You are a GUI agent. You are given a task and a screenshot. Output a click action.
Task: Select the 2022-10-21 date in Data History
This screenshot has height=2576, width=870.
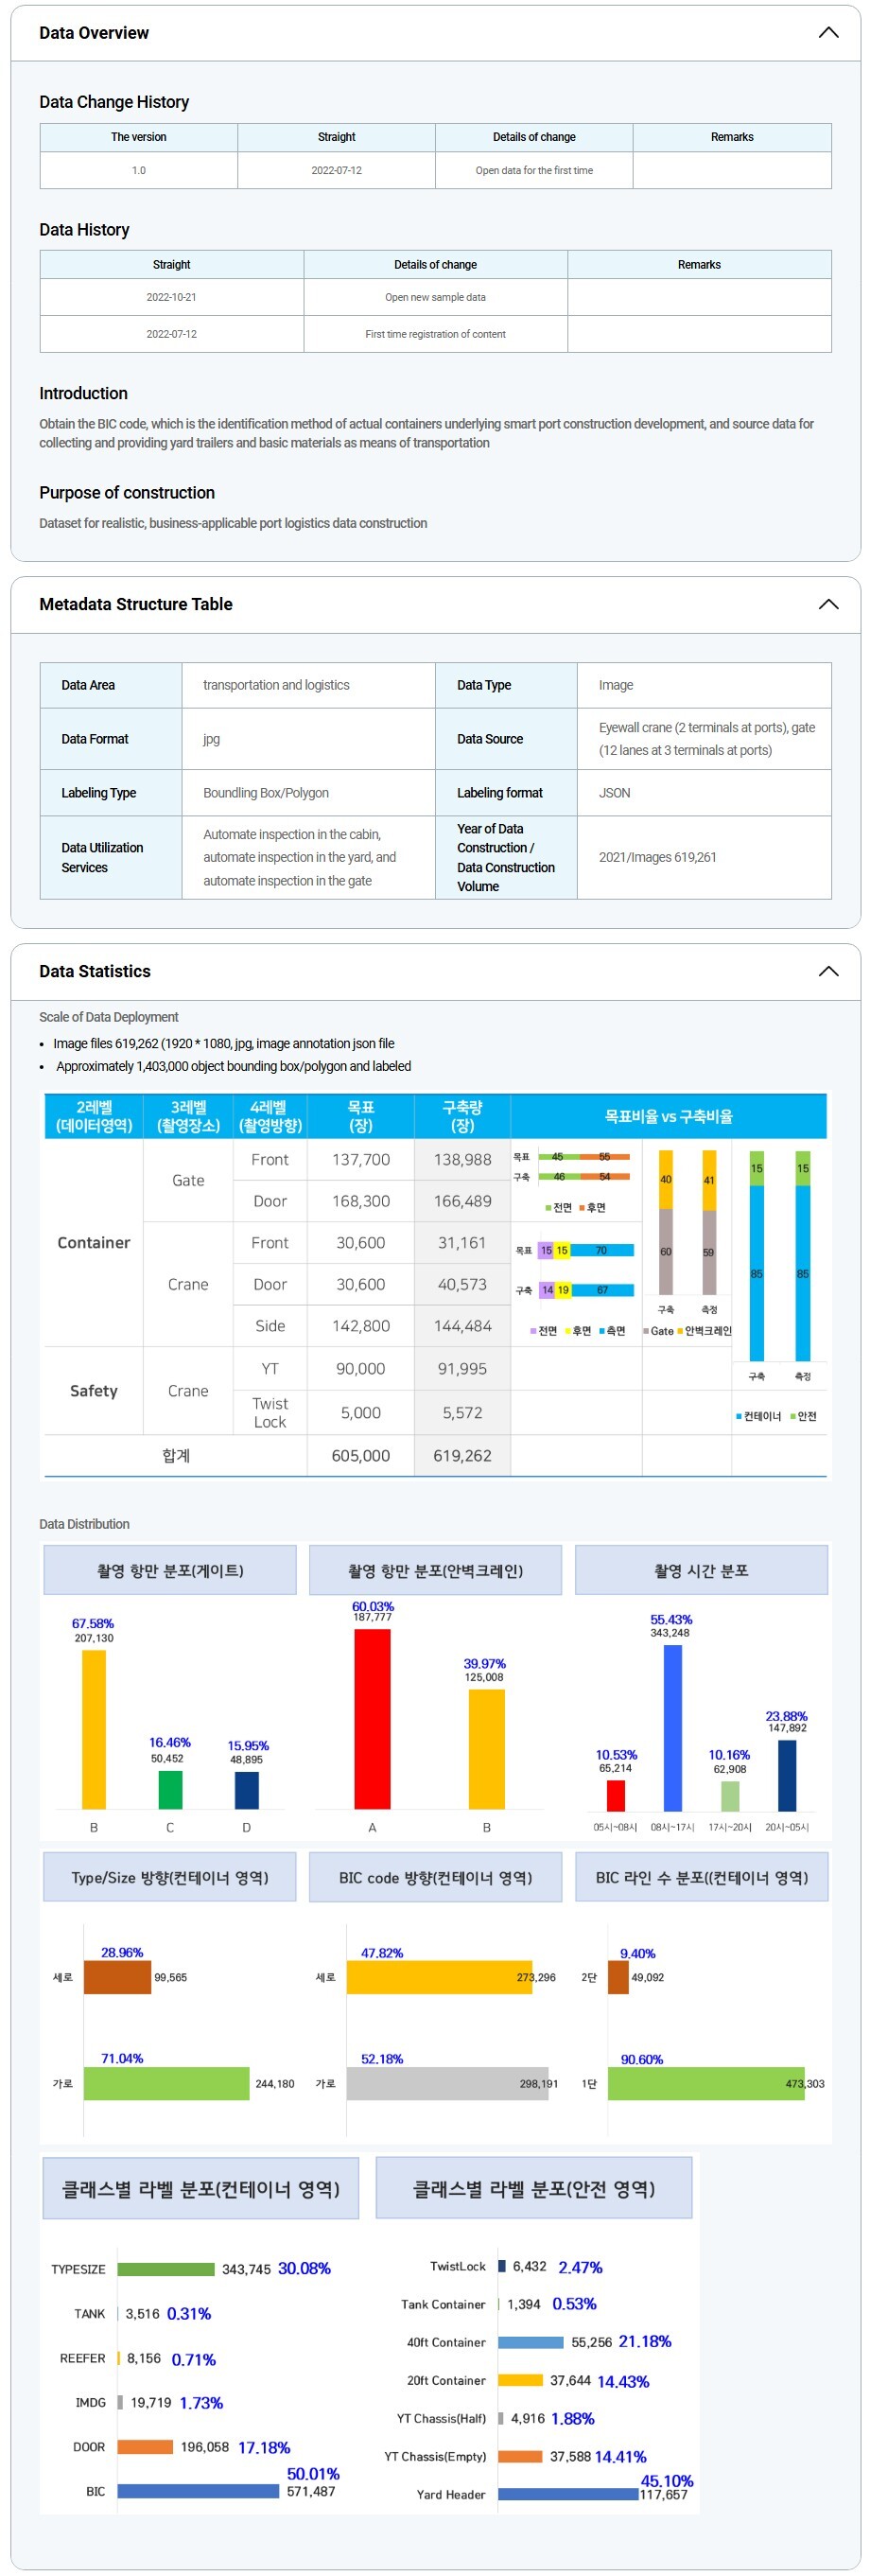(171, 297)
